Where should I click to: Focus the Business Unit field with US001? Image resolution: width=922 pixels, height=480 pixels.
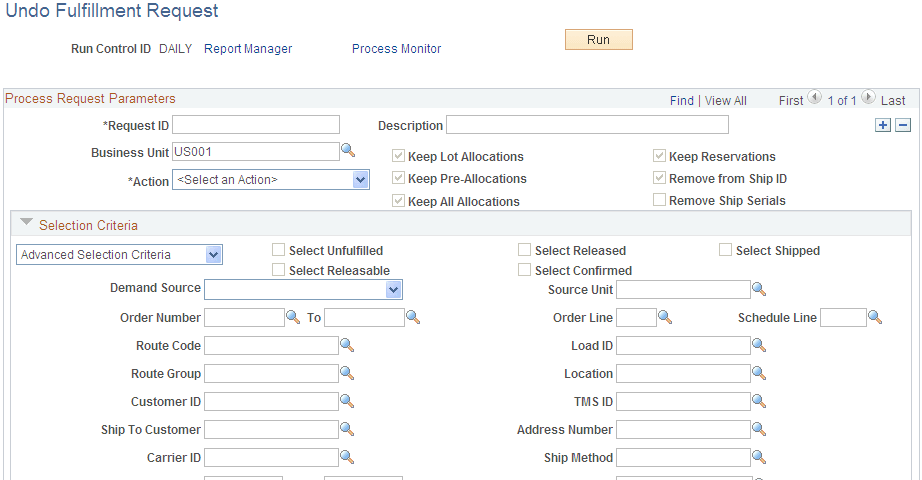[x=256, y=152]
